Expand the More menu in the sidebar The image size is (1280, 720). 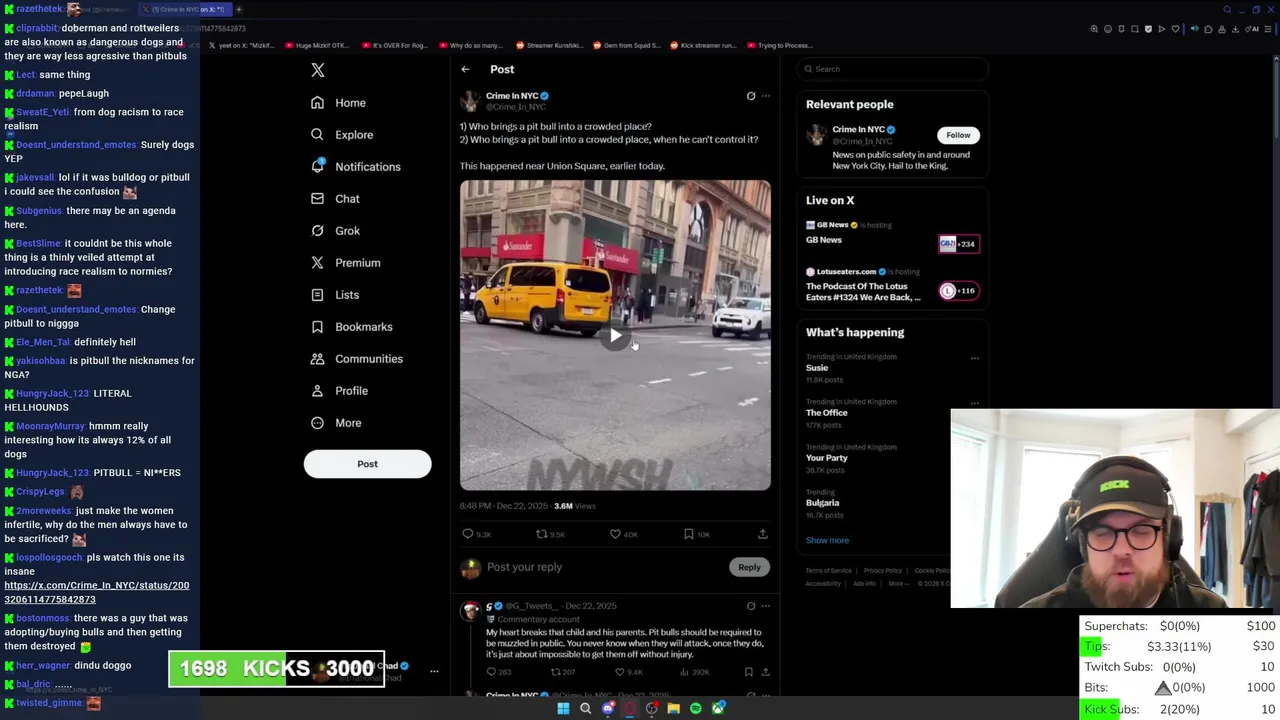336,423
